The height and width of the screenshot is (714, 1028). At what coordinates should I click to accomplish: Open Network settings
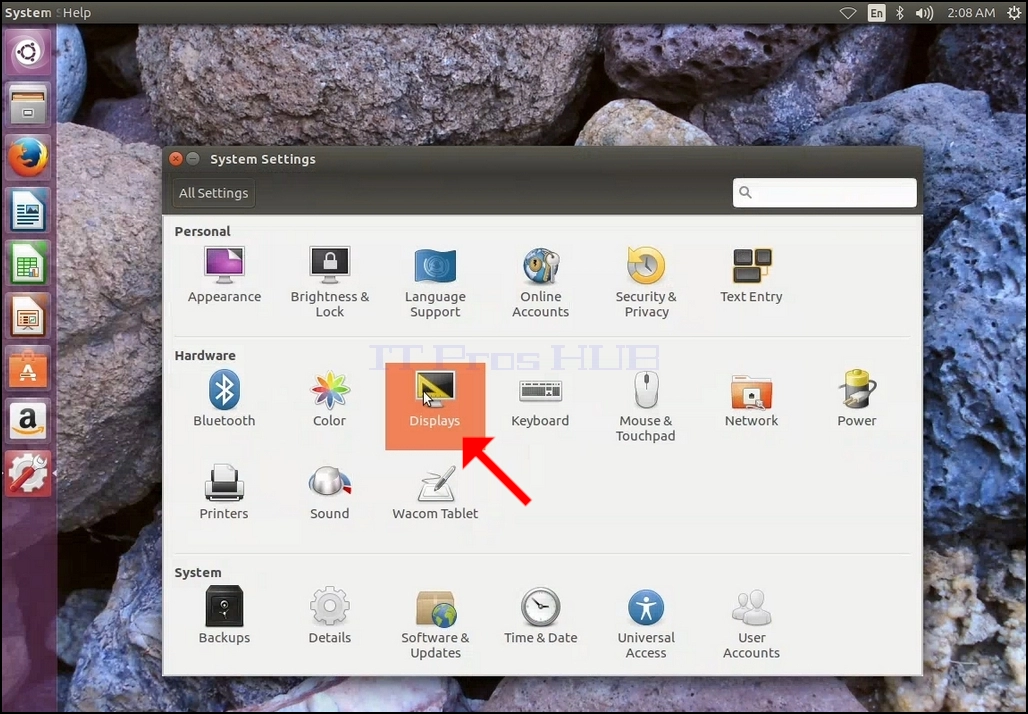[751, 399]
